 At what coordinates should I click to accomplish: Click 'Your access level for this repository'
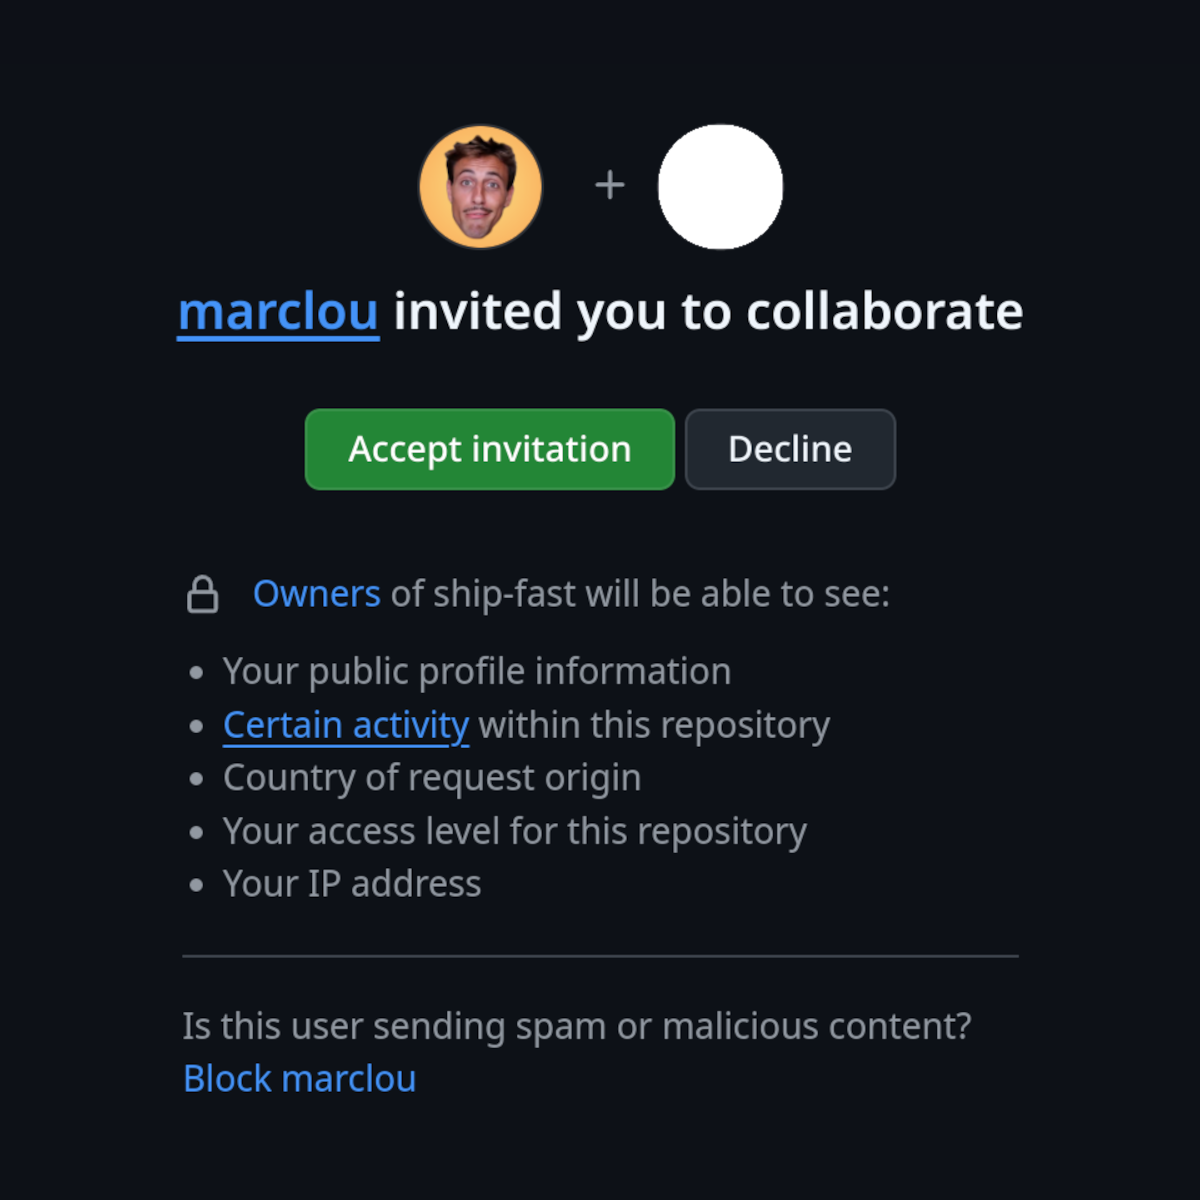515,831
